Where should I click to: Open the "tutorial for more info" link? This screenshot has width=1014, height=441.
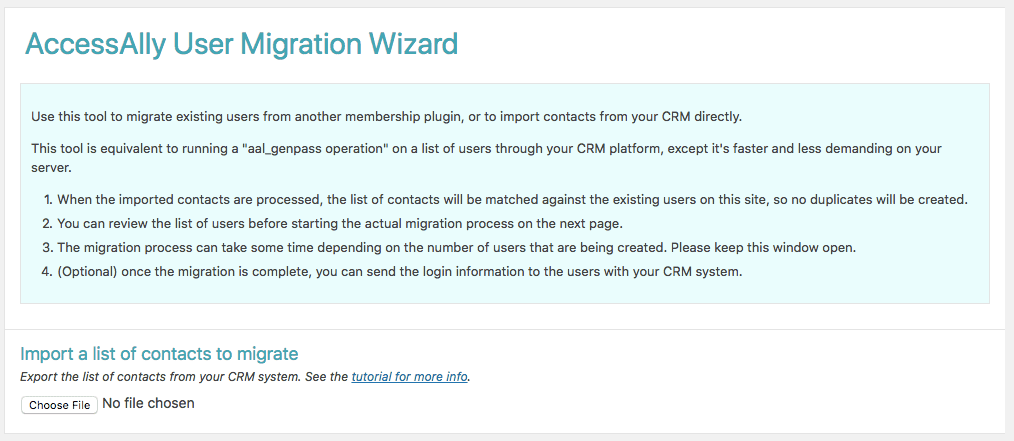[409, 376]
